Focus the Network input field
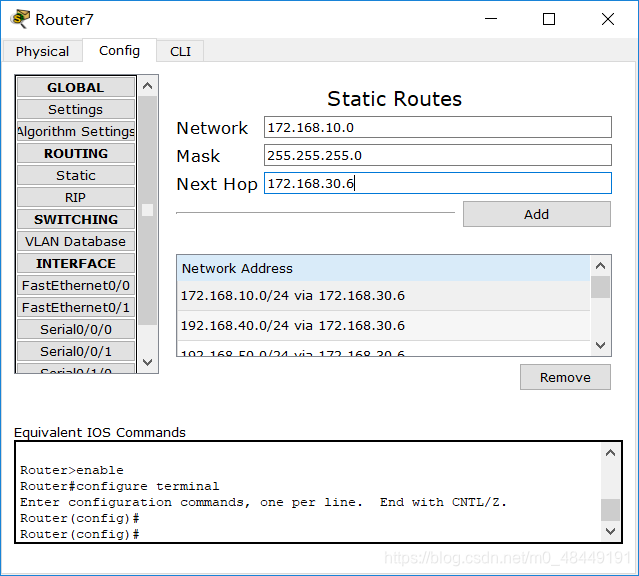Screen dimensions: 639x576 click(x=438, y=127)
